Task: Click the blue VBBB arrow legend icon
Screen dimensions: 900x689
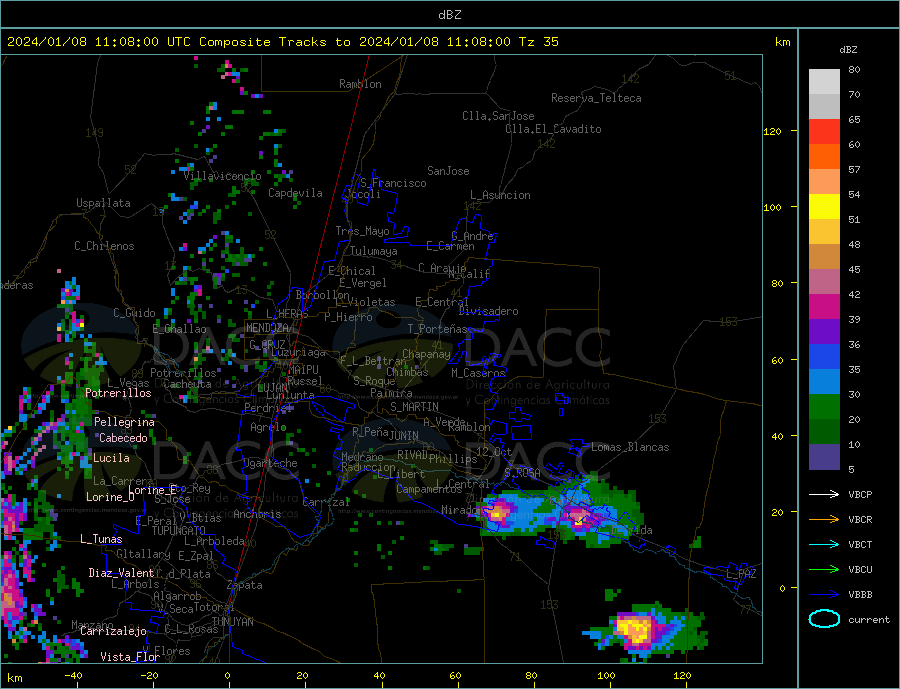Action: (824, 594)
